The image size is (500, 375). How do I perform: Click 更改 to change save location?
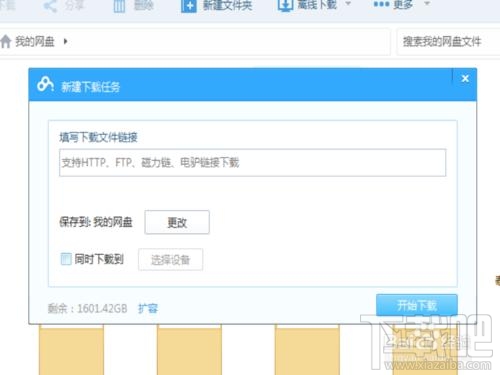coord(177,222)
